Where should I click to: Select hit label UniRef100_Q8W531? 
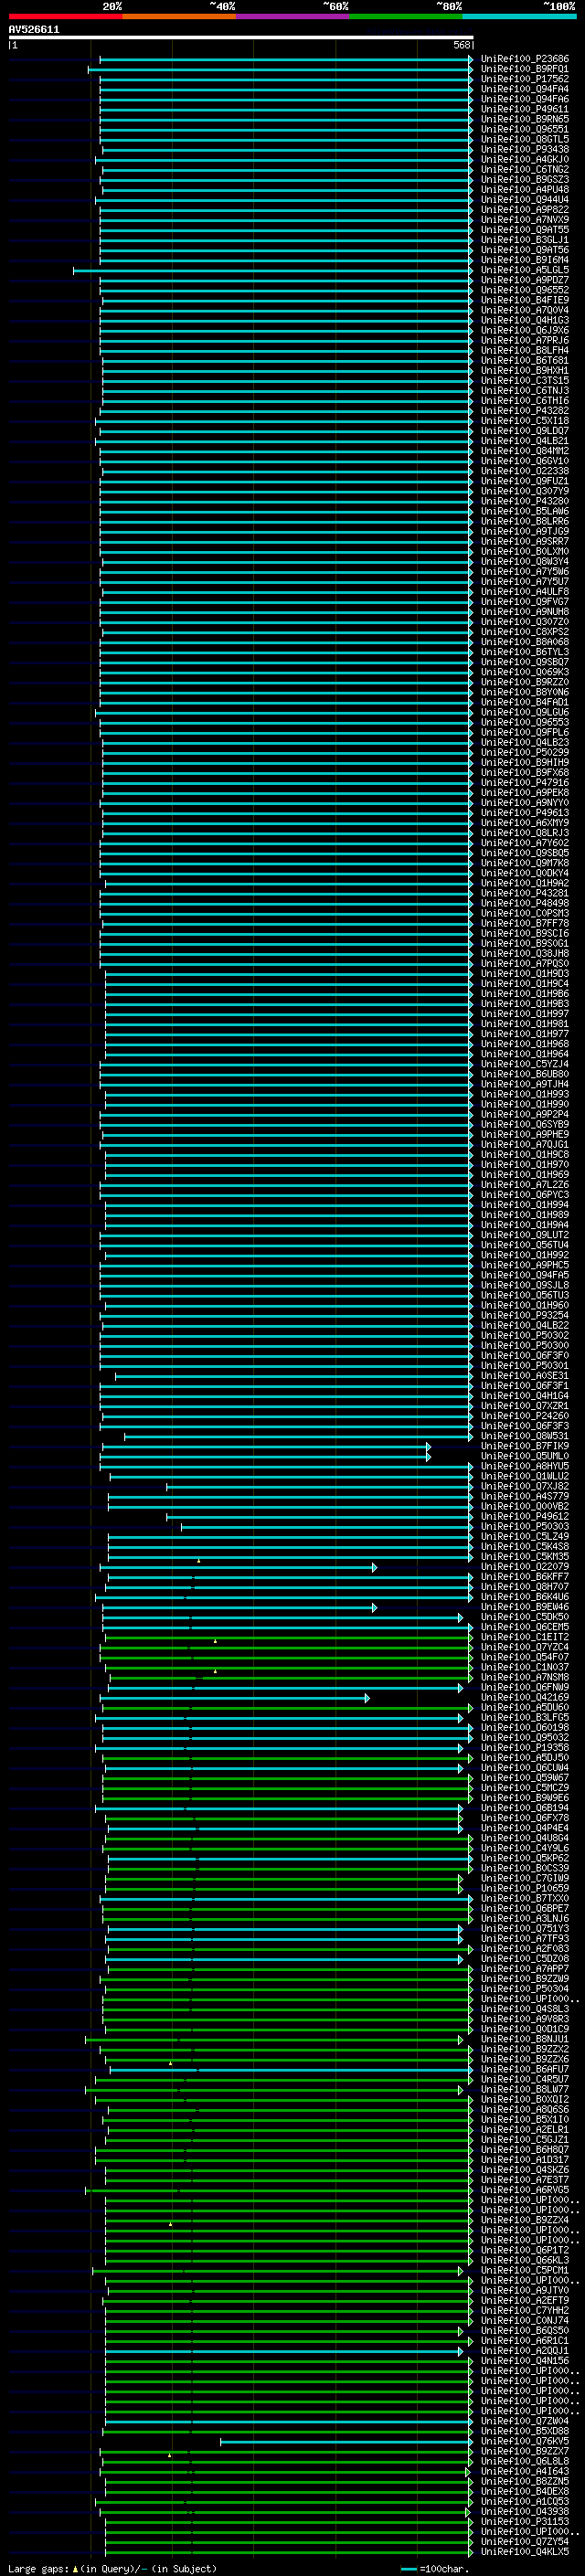tap(525, 1436)
